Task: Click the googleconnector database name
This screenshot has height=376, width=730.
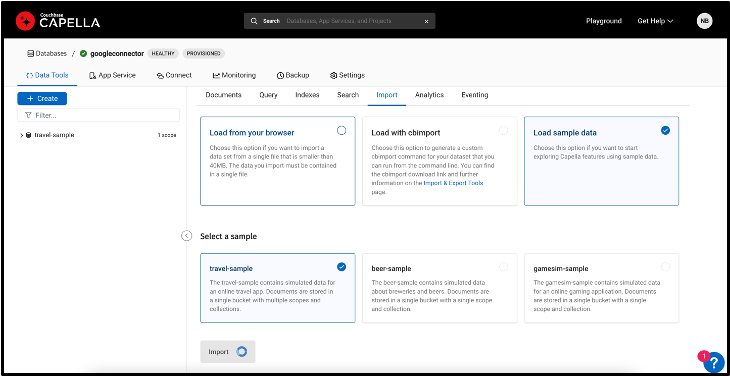Action: click(117, 54)
